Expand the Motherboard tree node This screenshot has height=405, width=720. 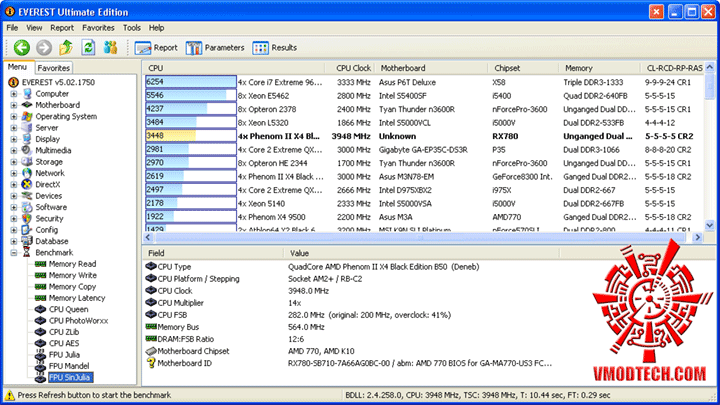click(14, 105)
